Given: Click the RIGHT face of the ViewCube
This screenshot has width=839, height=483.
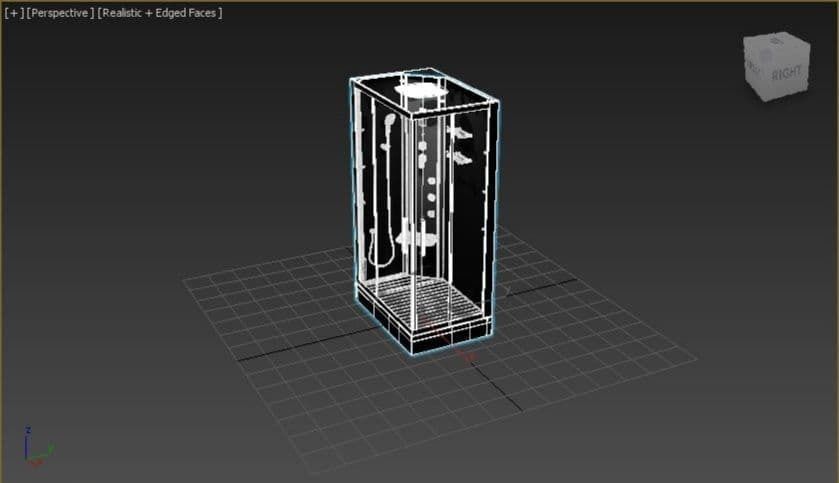Looking at the screenshot, I should point(786,73).
